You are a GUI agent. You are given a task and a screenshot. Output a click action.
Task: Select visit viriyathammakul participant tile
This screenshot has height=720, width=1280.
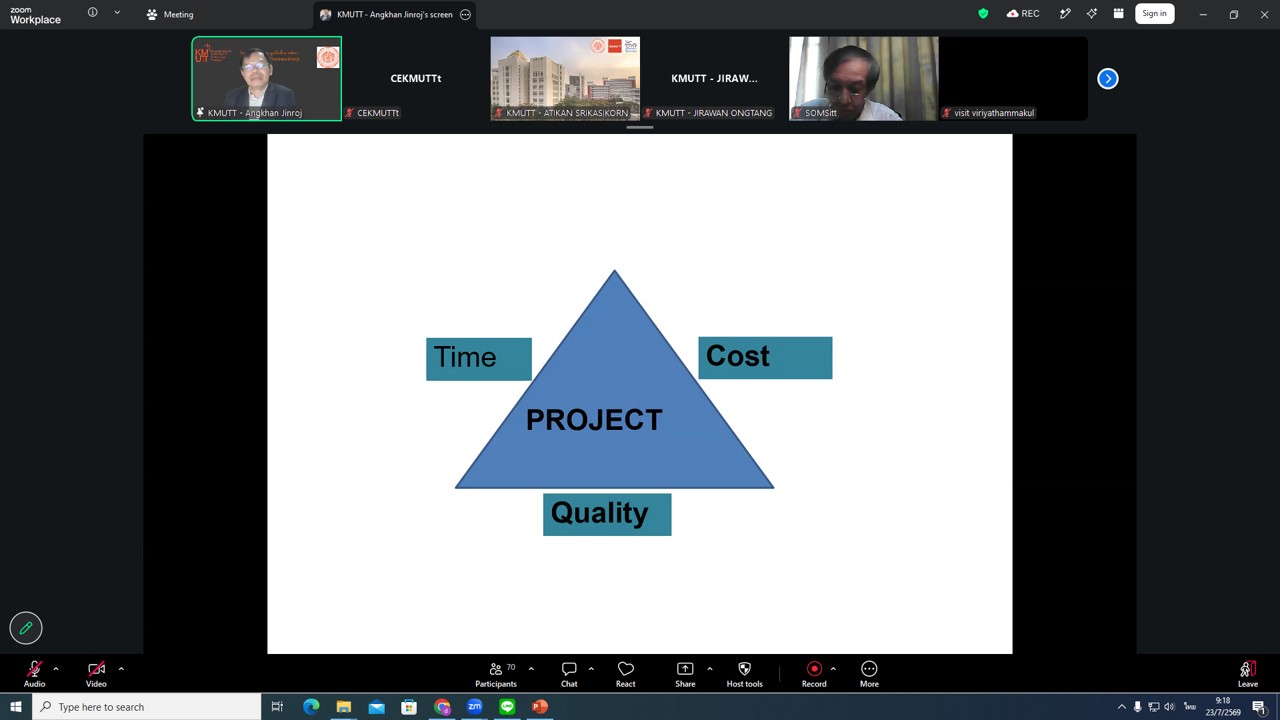pyautogui.click(x=1013, y=78)
